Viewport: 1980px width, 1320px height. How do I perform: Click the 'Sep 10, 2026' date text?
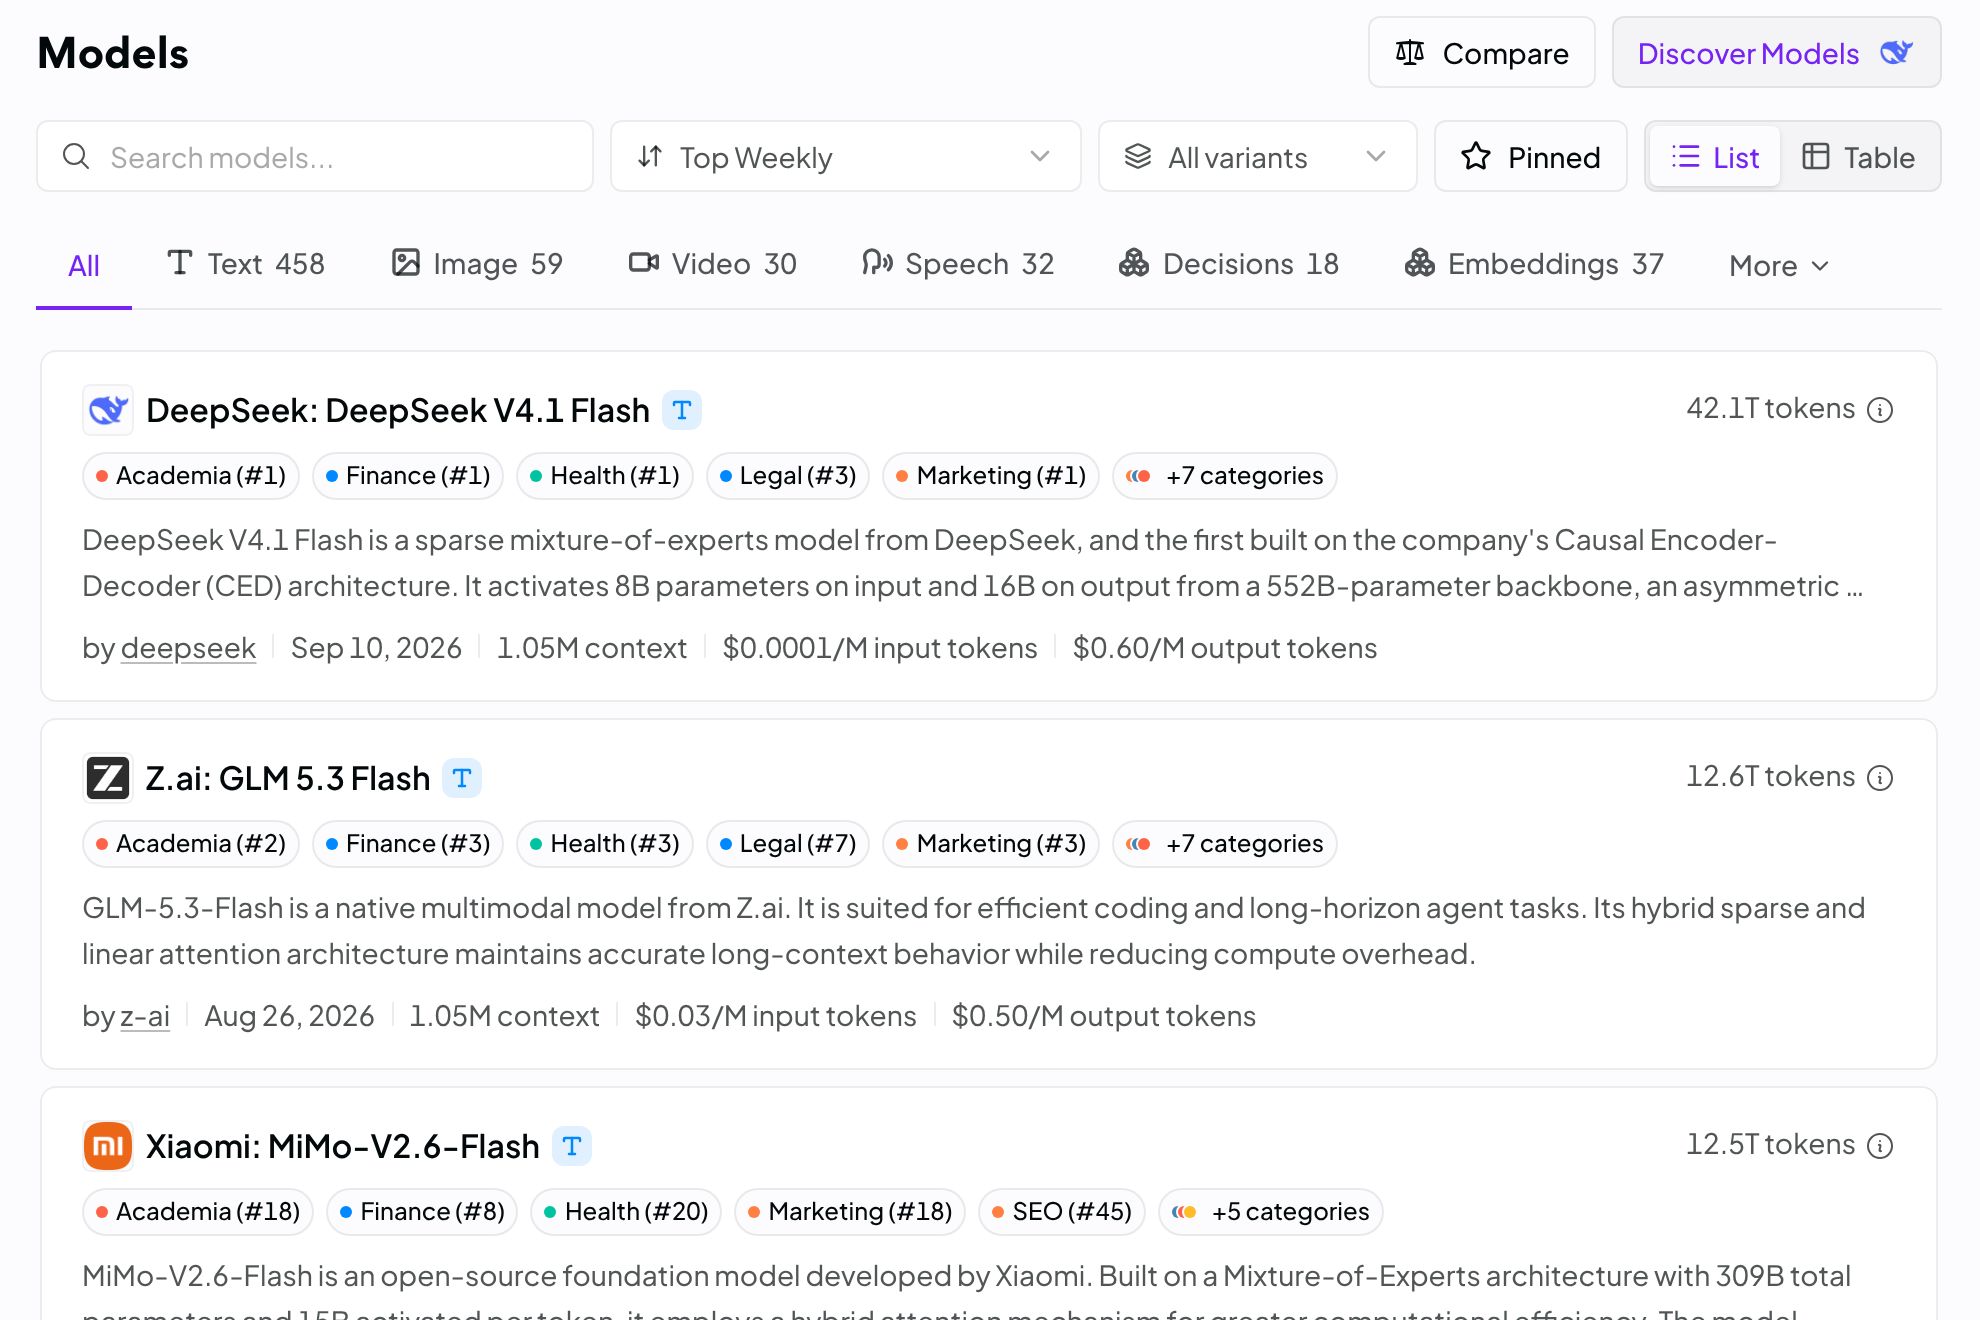coord(376,648)
